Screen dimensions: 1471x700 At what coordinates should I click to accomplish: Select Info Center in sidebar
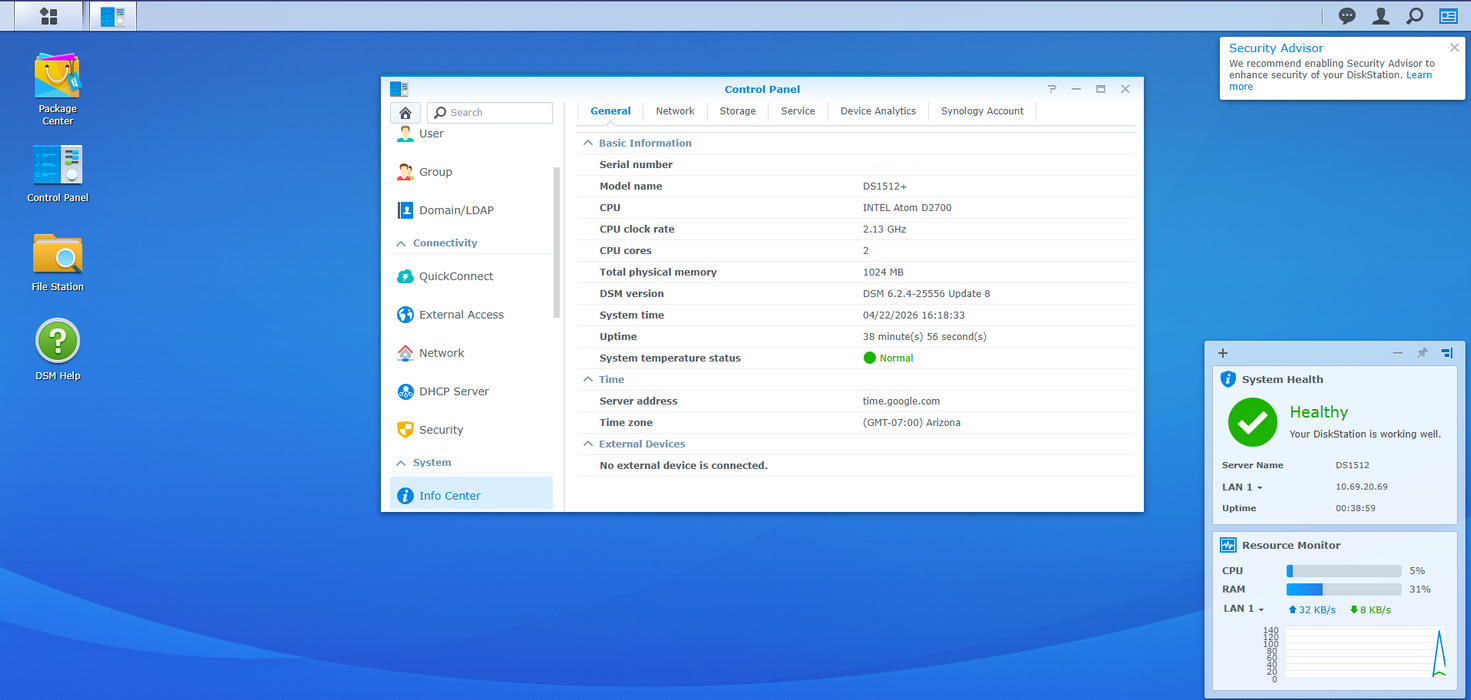tap(471, 495)
